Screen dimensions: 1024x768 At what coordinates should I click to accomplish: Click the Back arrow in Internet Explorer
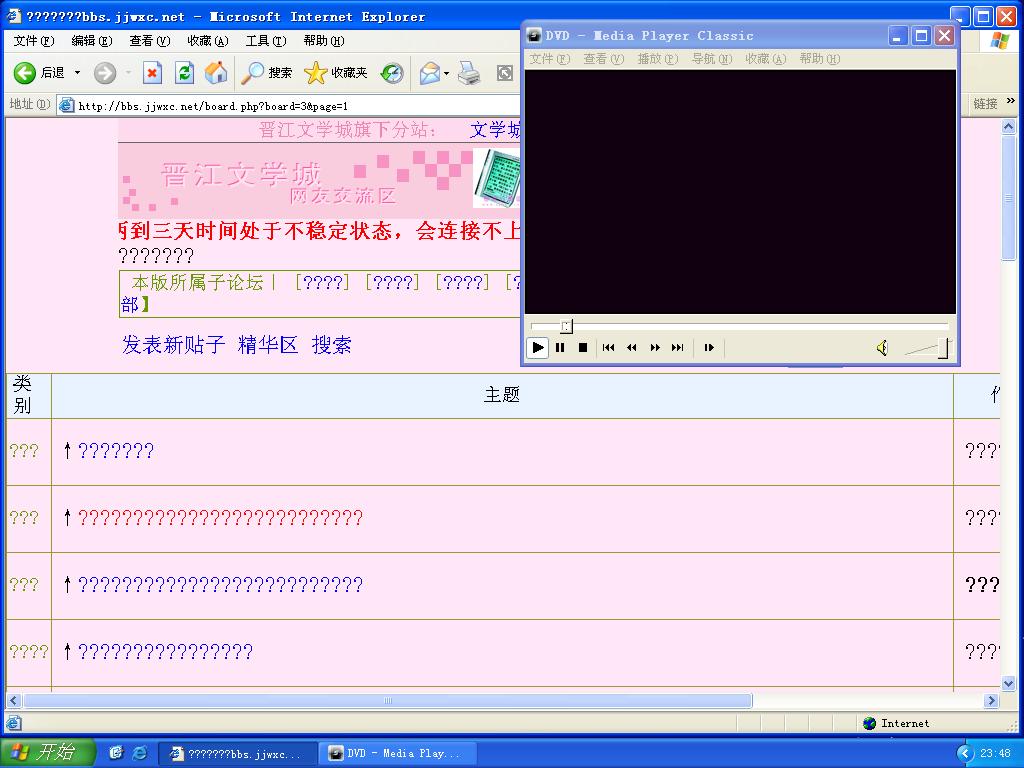pos(25,72)
